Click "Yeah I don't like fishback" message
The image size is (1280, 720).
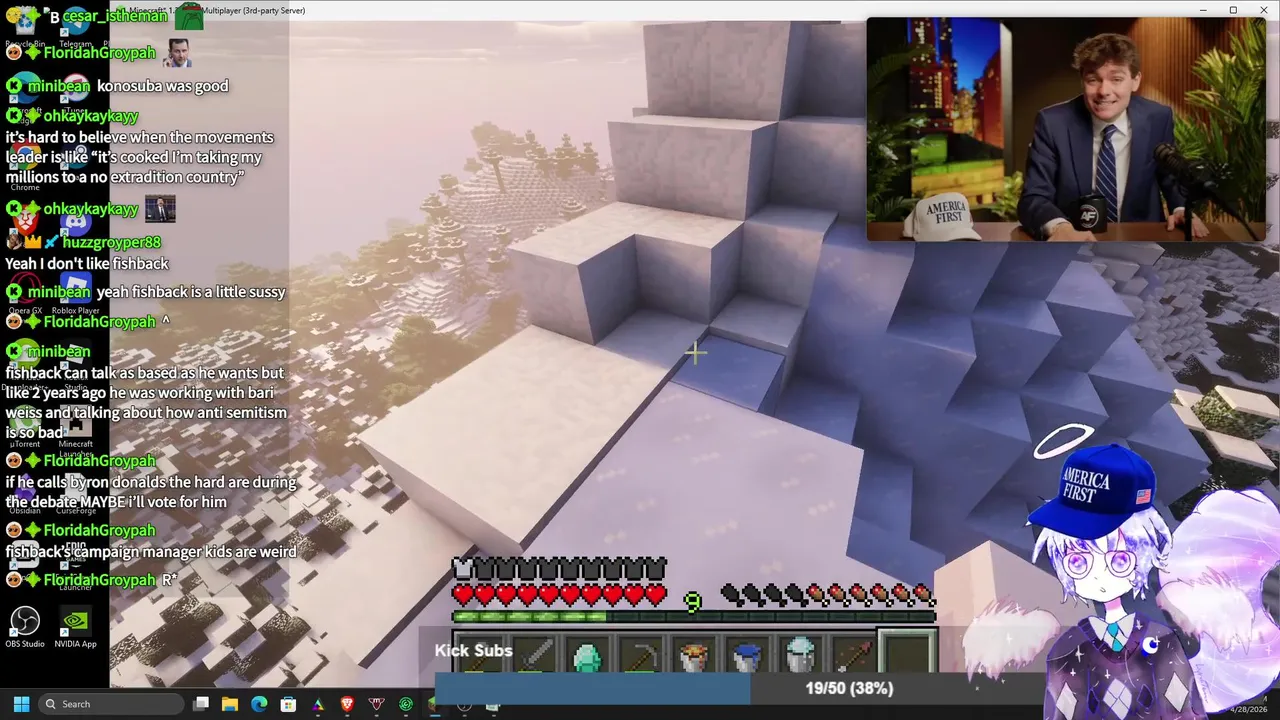click(87, 264)
